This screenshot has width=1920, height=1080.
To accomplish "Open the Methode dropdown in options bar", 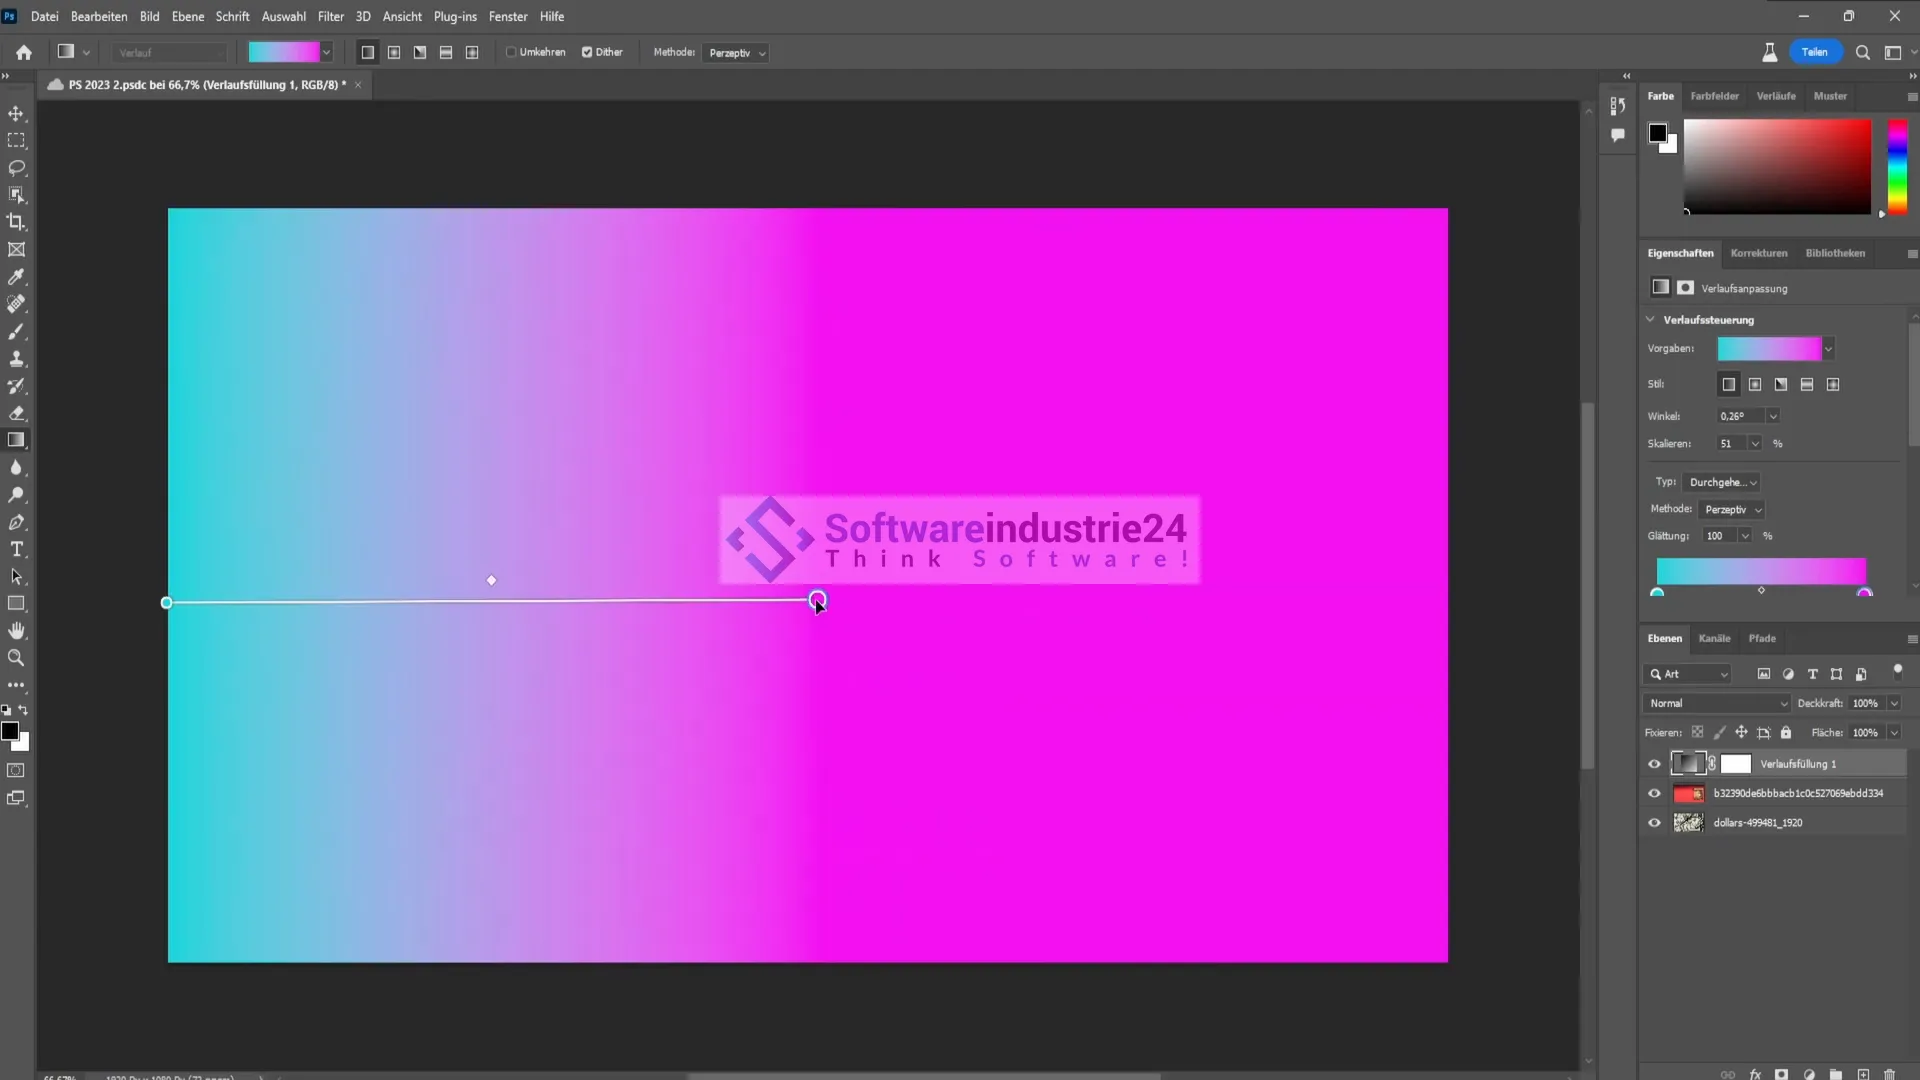I will [736, 53].
